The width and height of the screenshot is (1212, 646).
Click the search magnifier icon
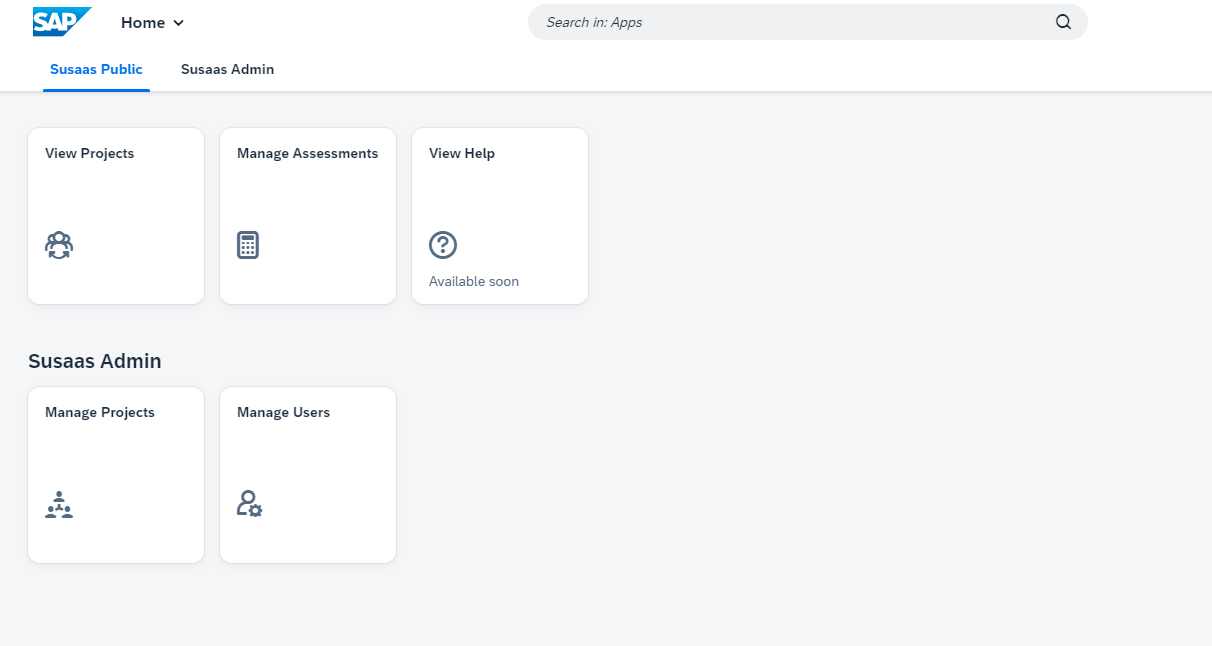(x=1063, y=22)
